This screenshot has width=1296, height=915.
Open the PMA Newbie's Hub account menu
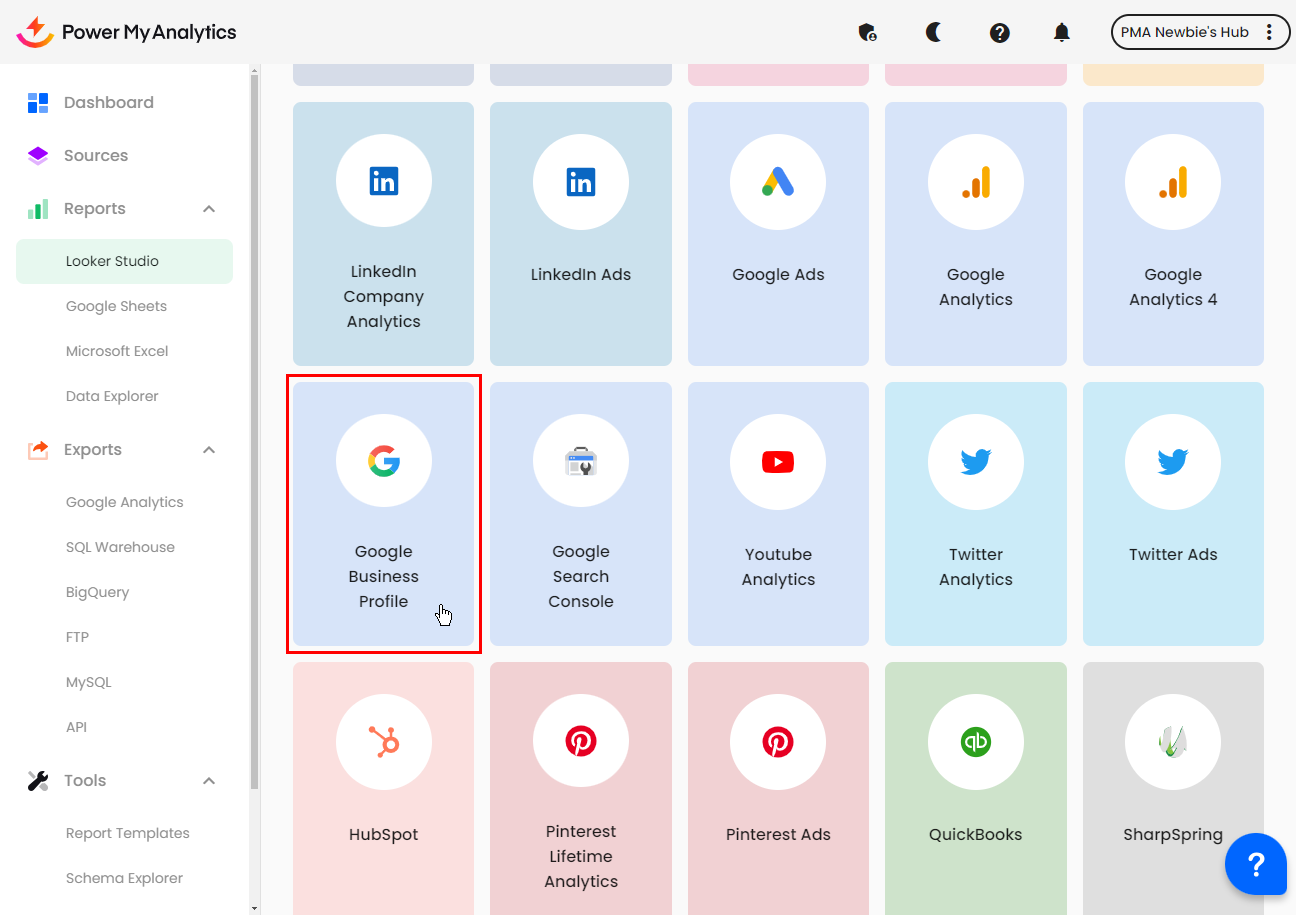point(1197,32)
